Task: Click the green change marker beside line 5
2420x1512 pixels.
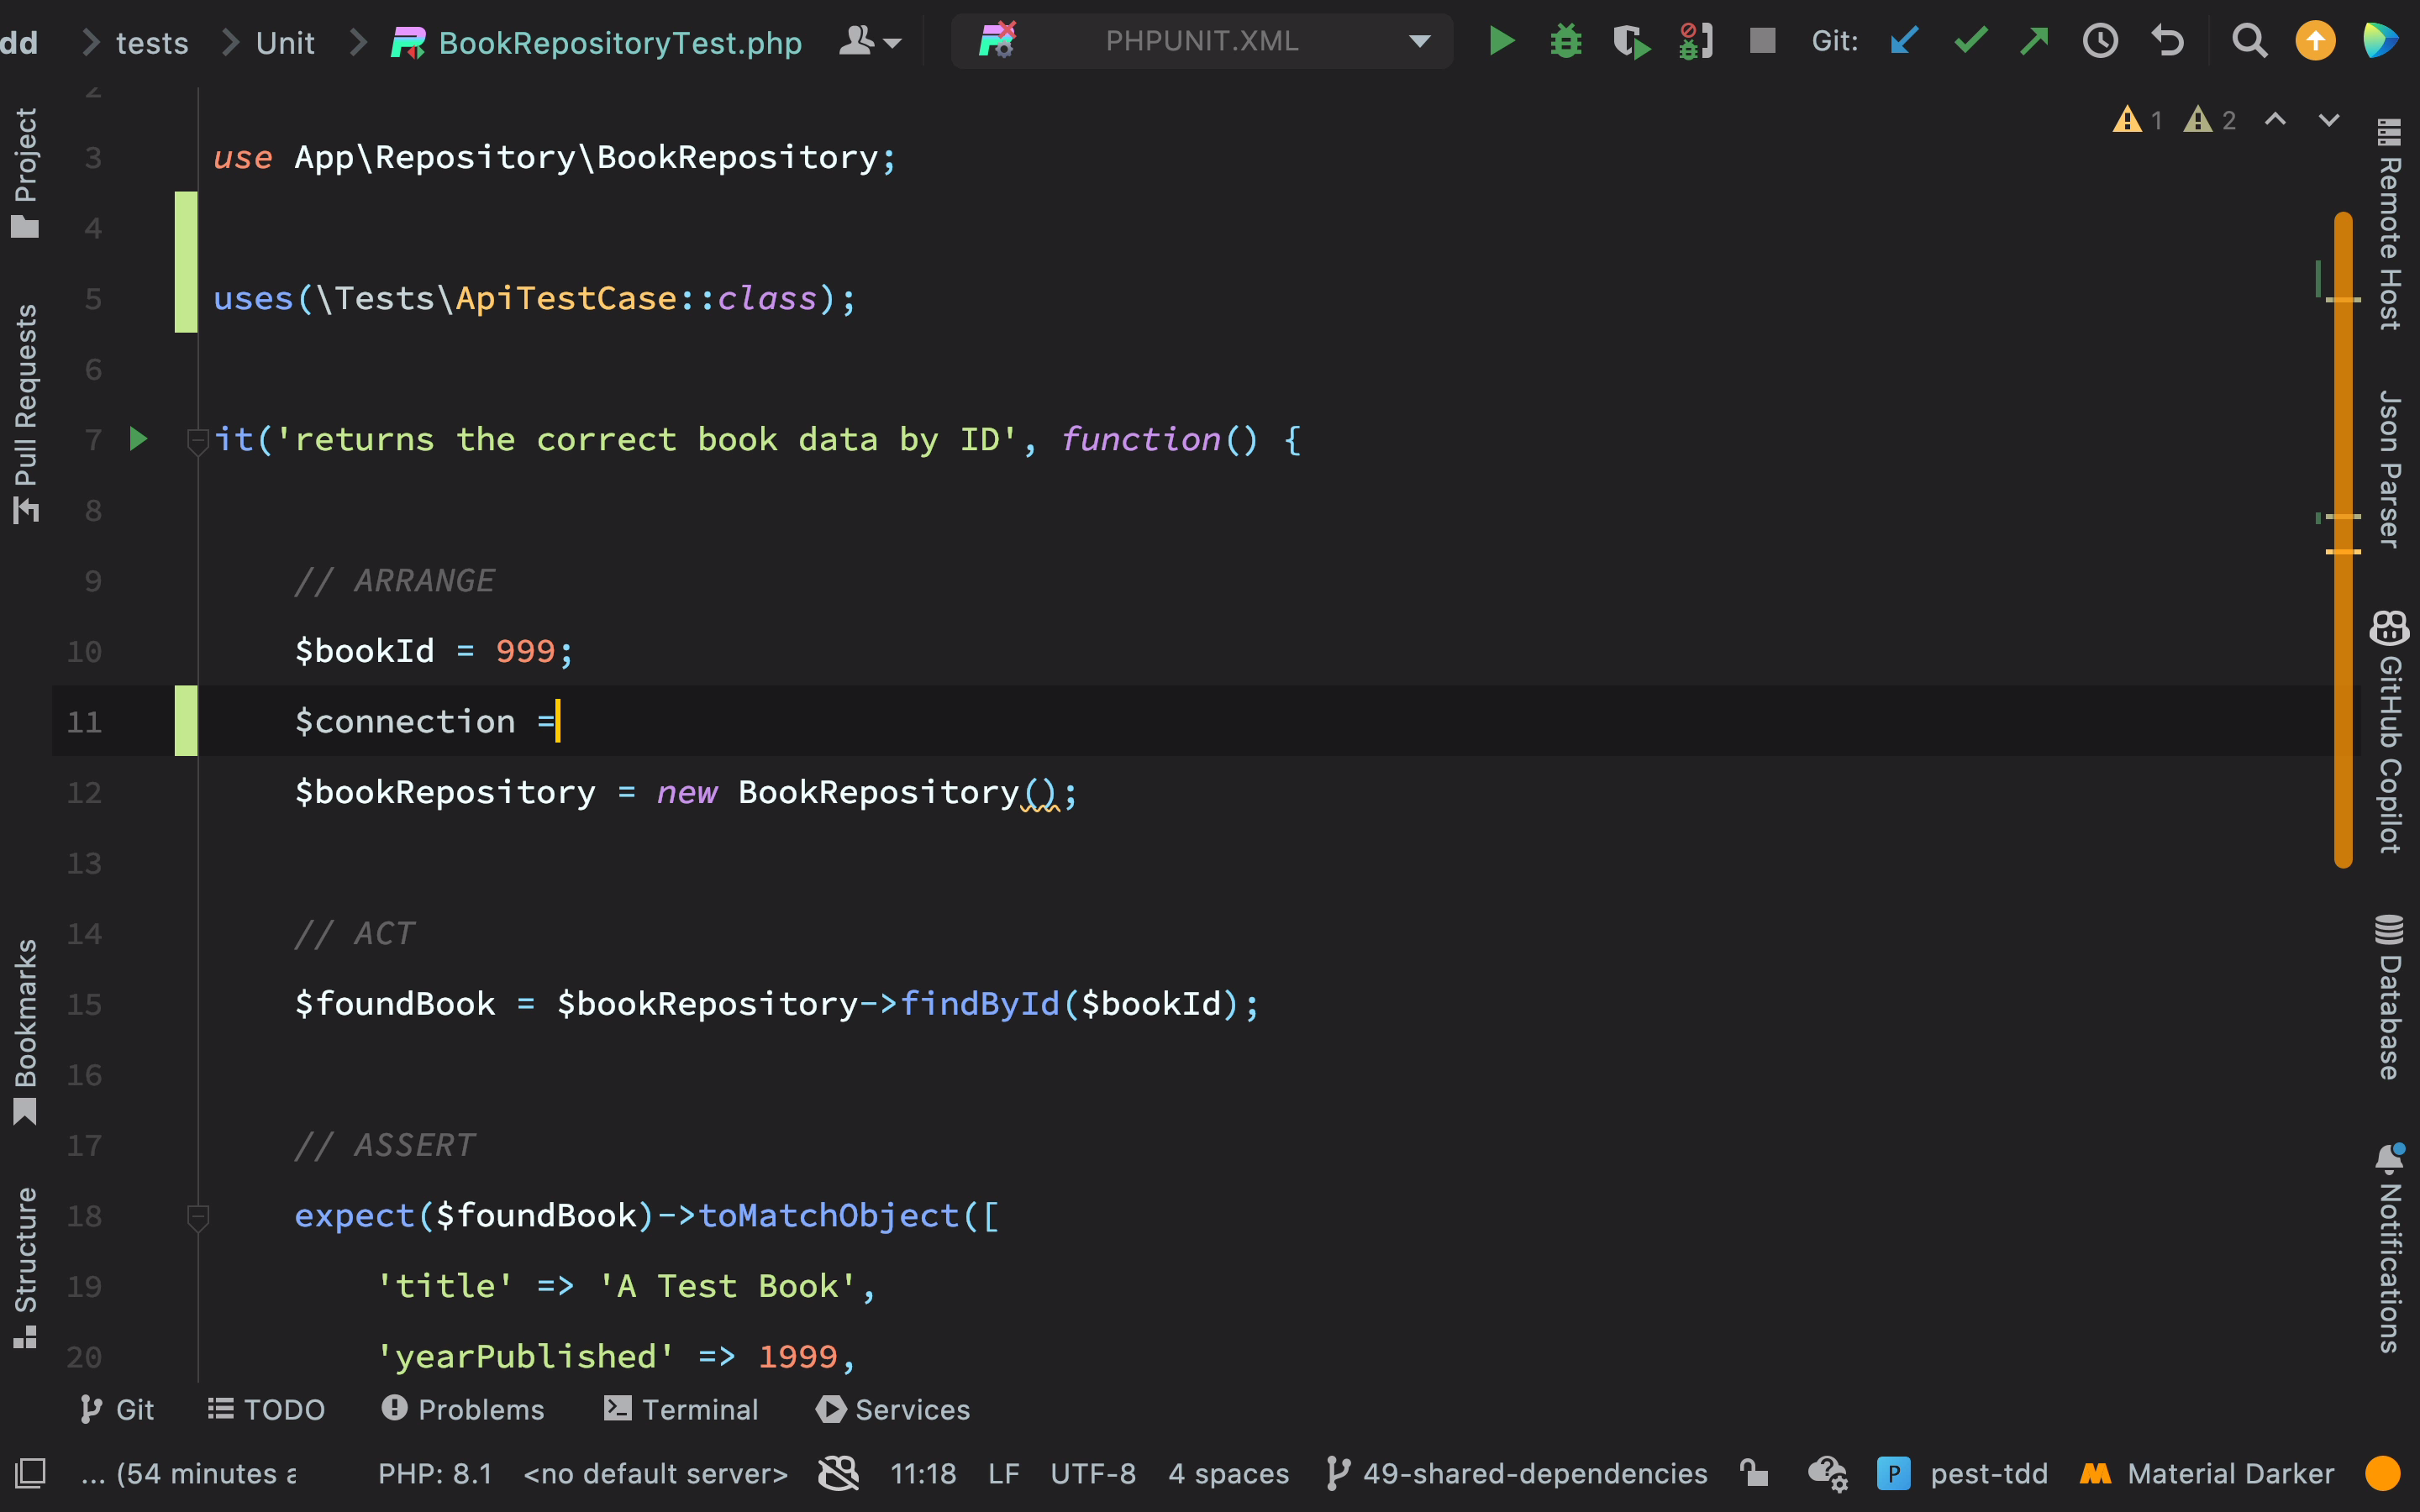Action: click(x=186, y=262)
